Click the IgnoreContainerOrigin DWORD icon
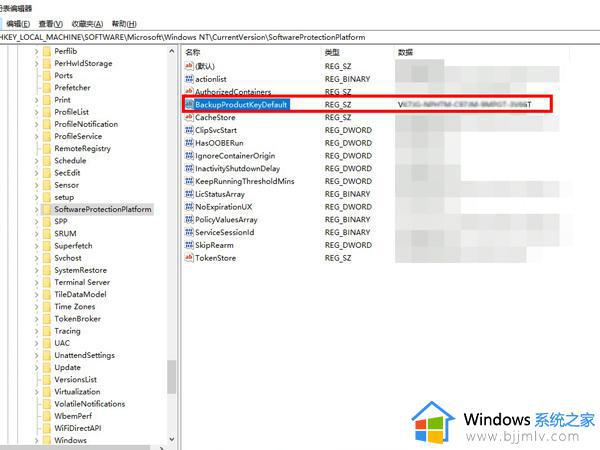Viewport: 600px width, 450px height. point(189,156)
